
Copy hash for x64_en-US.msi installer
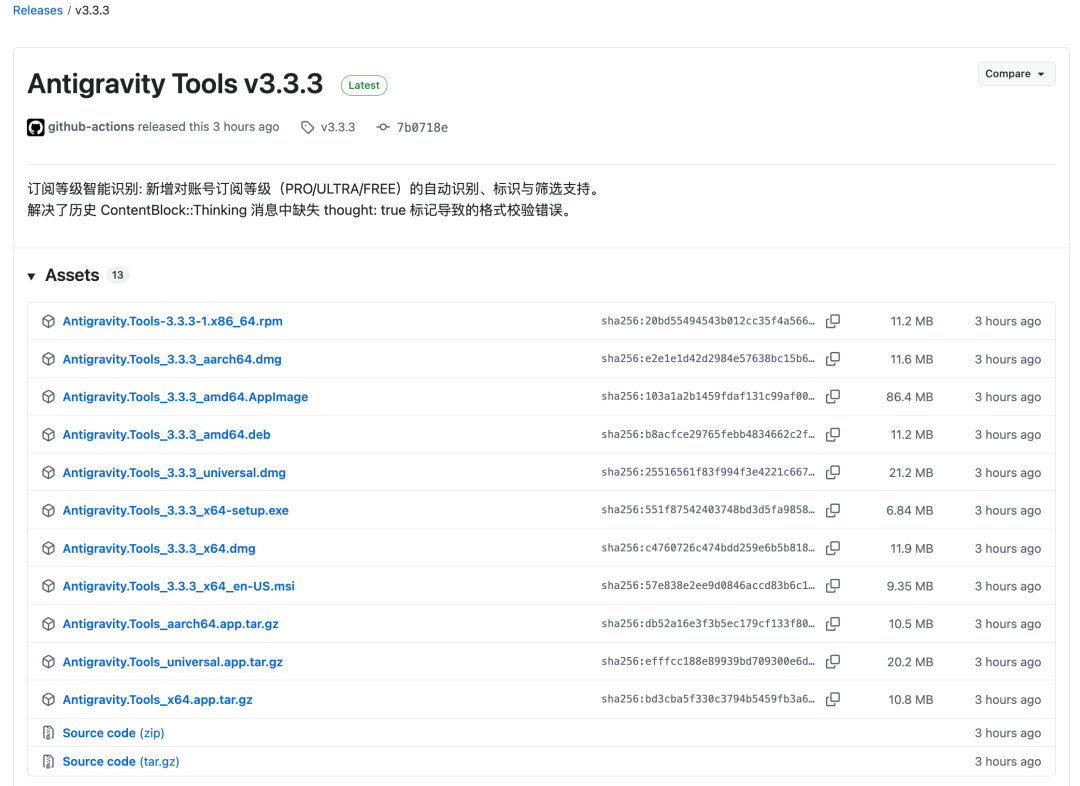point(832,586)
